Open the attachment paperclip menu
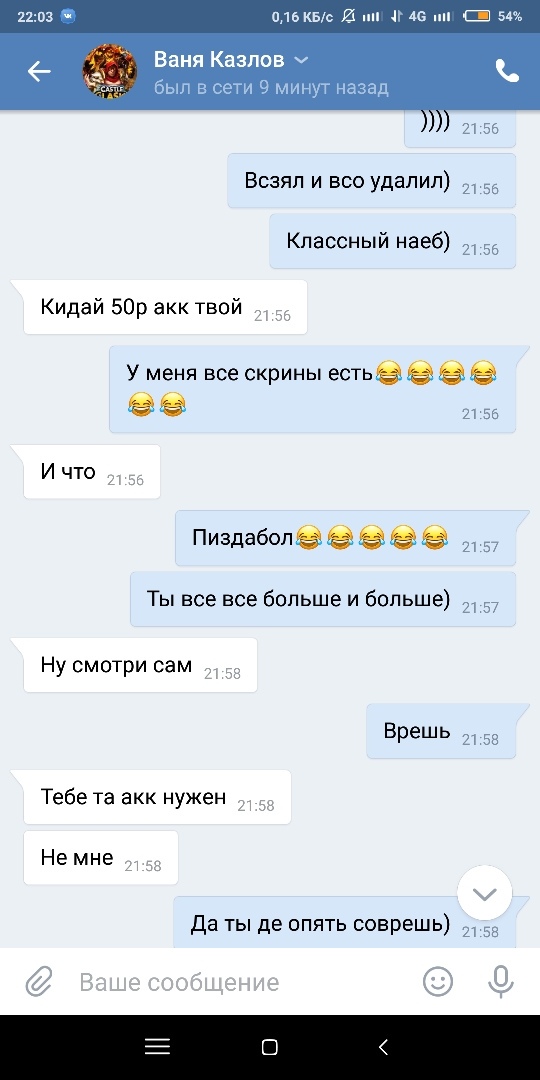The height and width of the screenshot is (1080, 540). 39,982
